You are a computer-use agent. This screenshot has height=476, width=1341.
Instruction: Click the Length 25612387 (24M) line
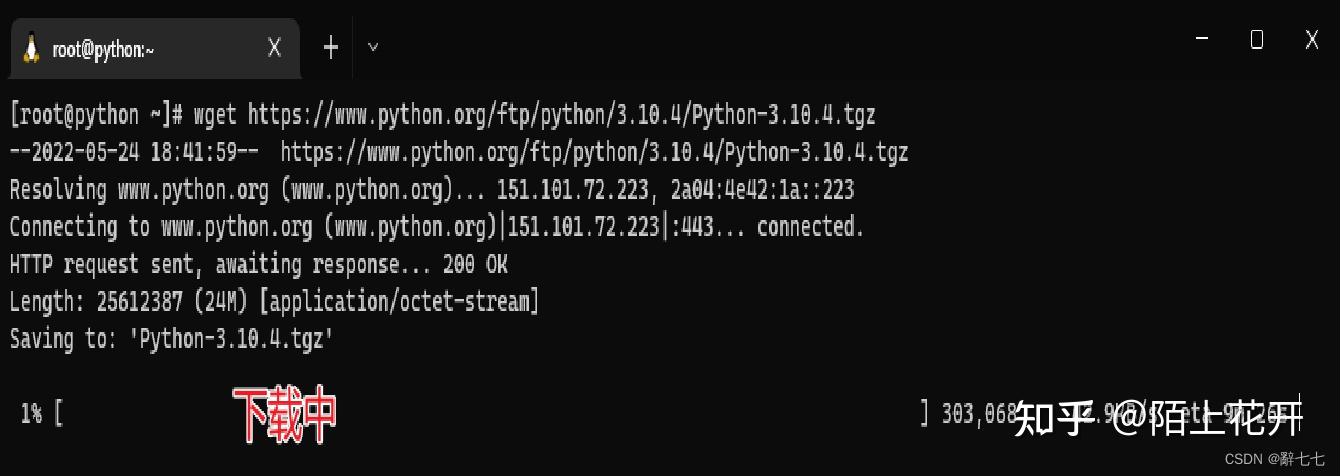274,301
